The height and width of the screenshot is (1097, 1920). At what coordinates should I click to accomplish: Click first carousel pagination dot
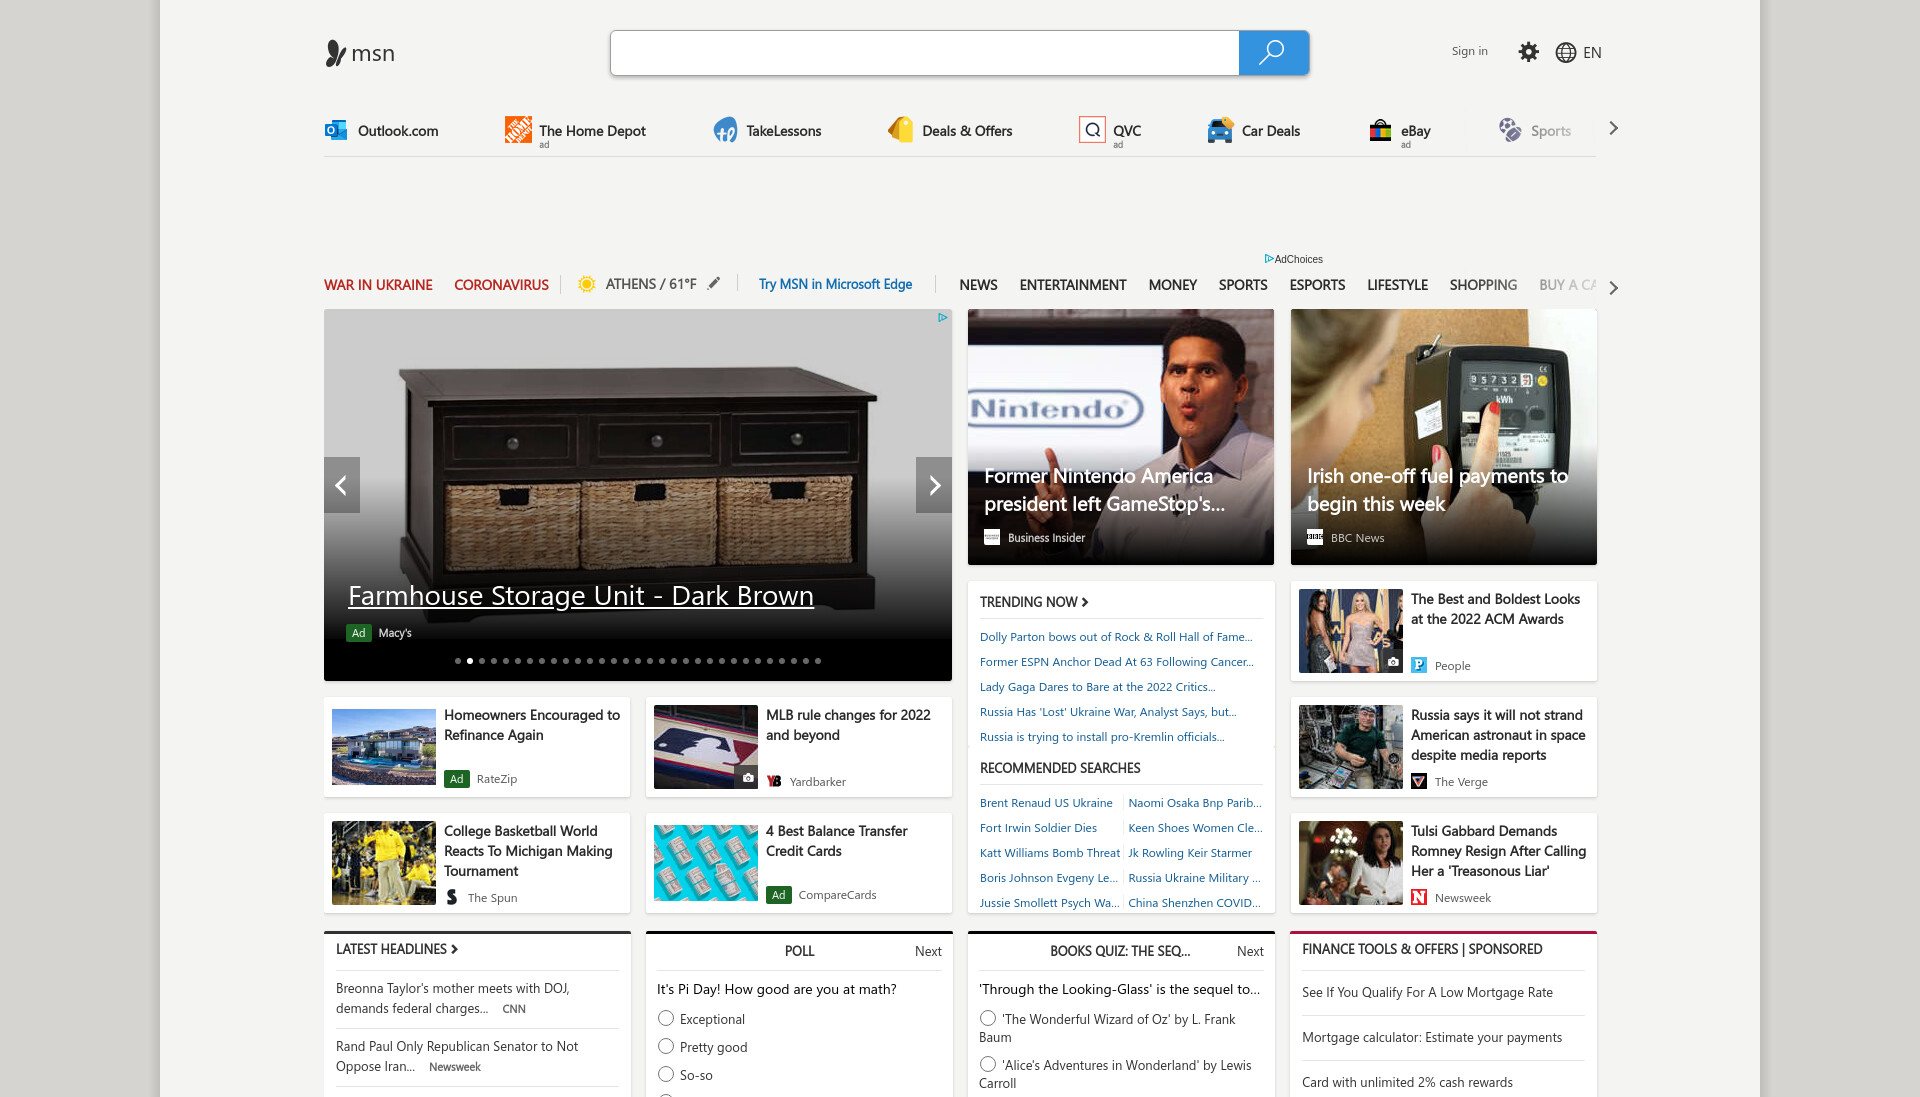pyautogui.click(x=458, y=661)
